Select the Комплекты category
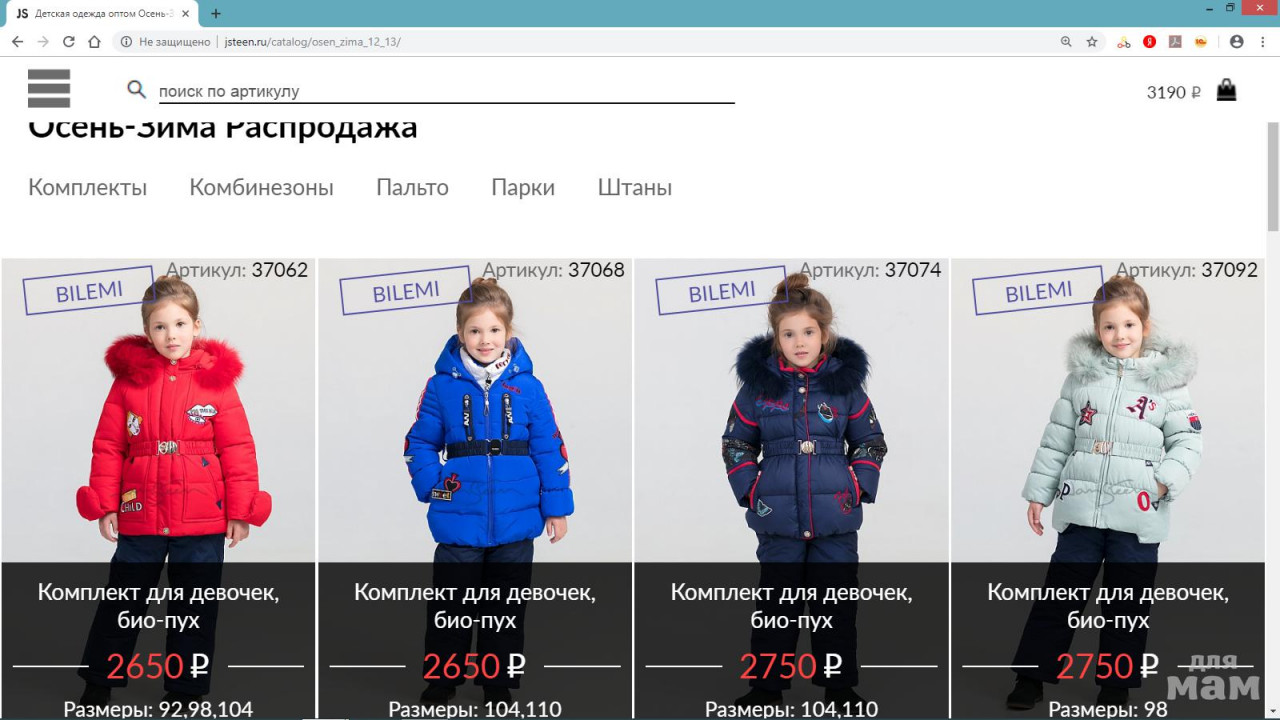This screenshot has width=1280, height=720. [88, 187]
